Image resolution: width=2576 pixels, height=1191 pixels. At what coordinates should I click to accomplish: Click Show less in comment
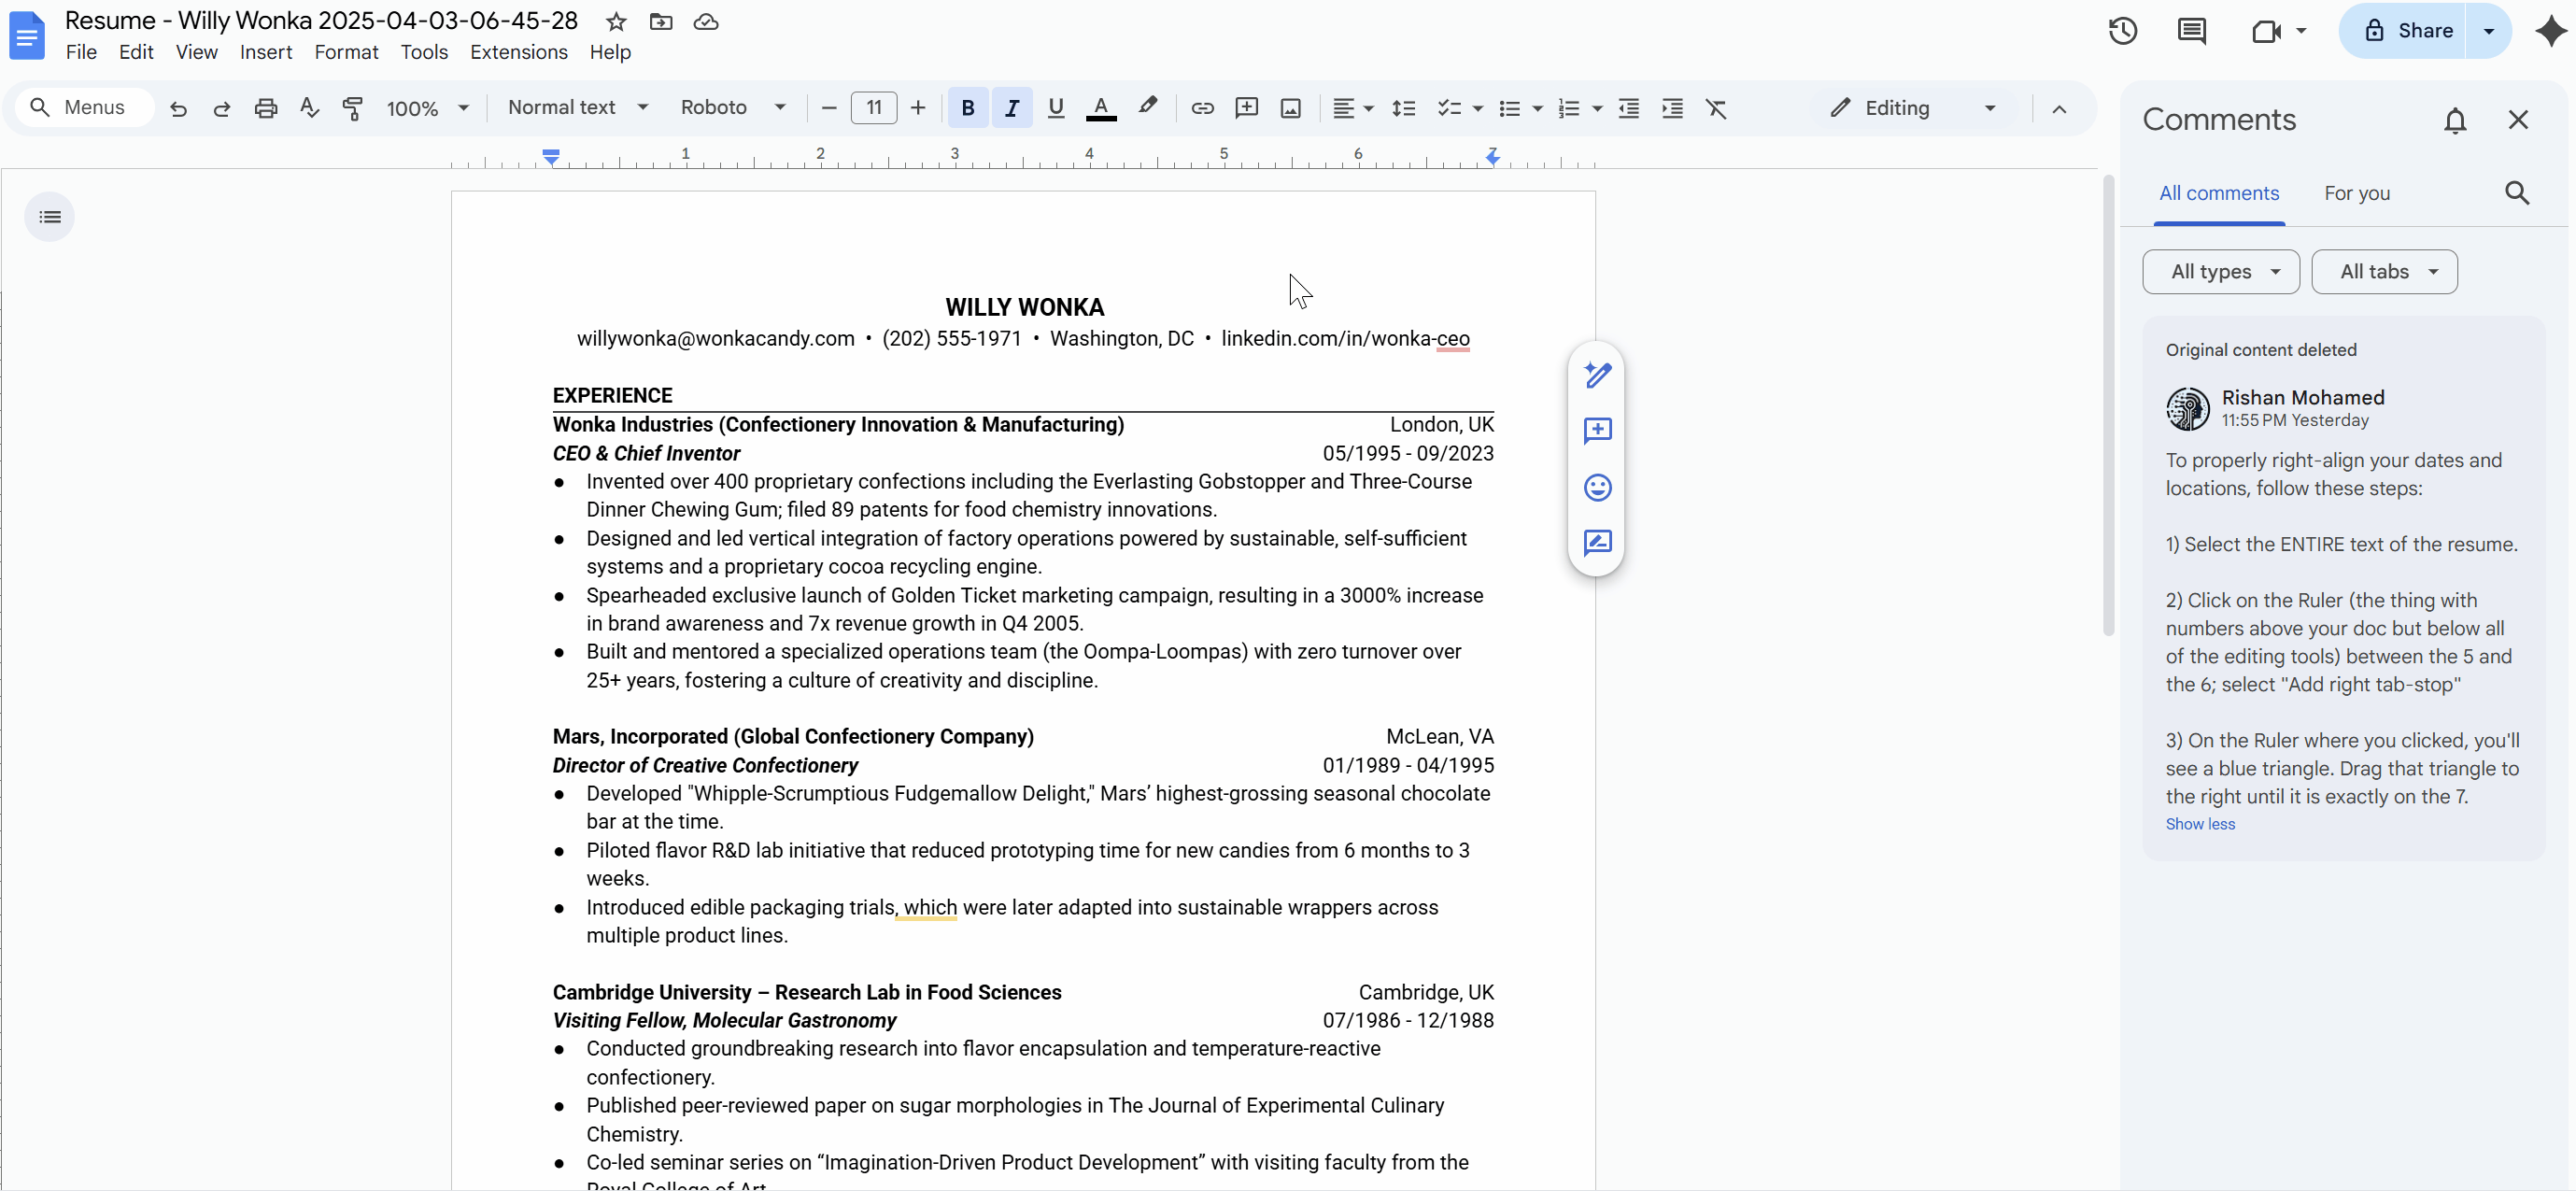2199,824
